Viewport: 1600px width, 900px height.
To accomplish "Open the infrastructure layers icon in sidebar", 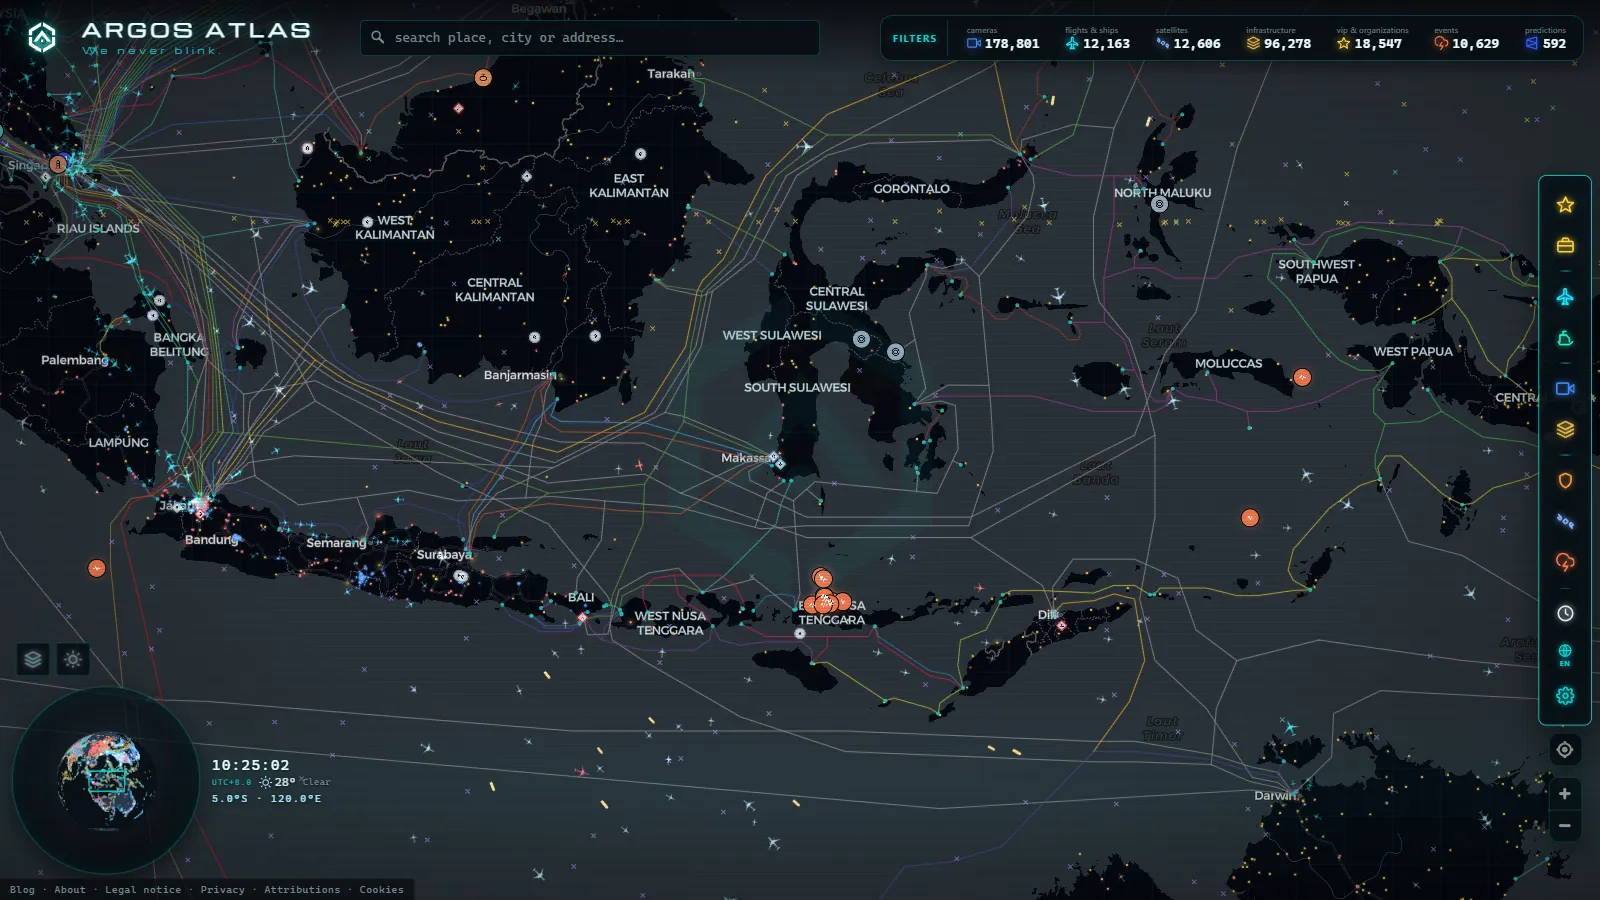I will click(1565, 429).
